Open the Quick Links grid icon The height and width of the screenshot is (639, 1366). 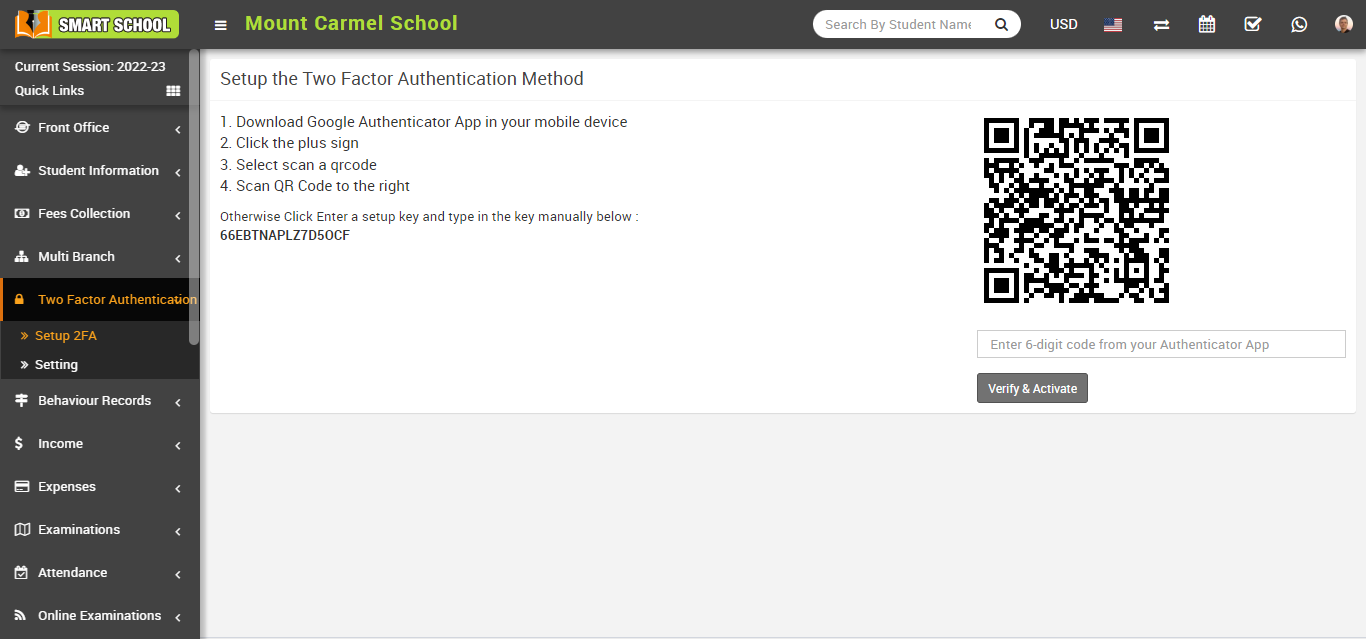point(173,91)
